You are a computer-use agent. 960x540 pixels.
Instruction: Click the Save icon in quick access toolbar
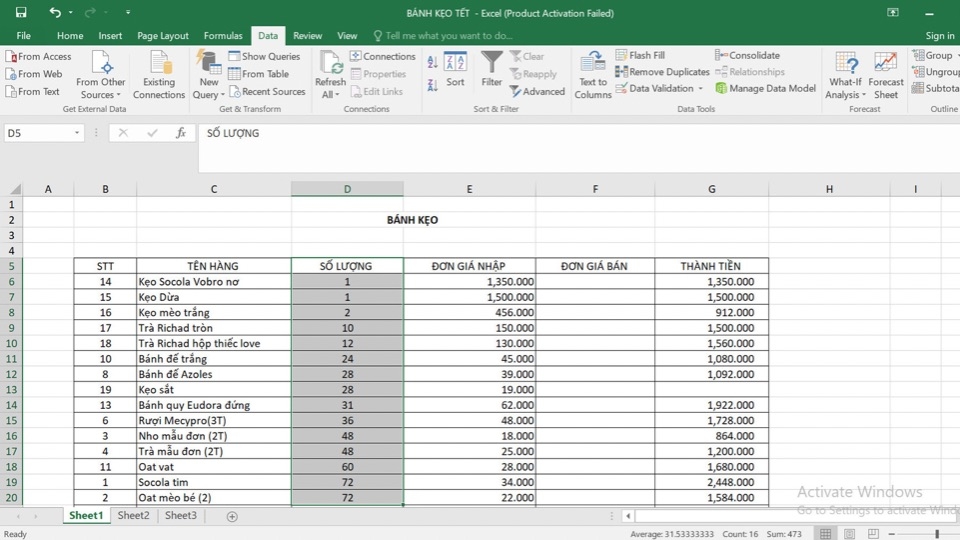[x=21, y=12]
